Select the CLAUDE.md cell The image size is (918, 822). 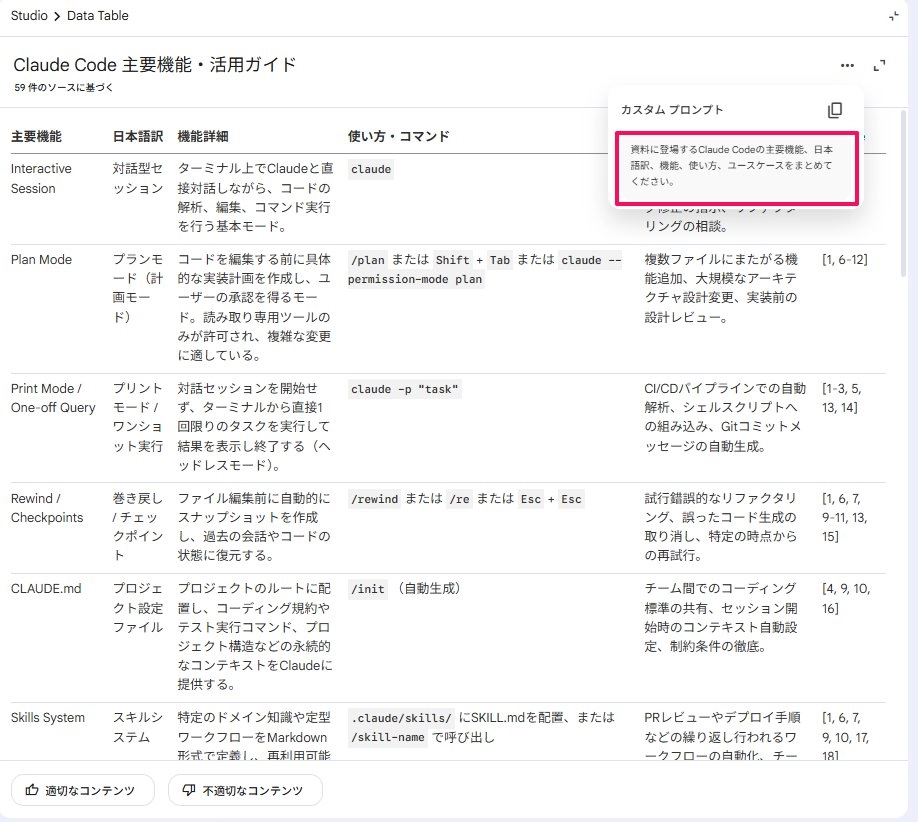point(46,589)
